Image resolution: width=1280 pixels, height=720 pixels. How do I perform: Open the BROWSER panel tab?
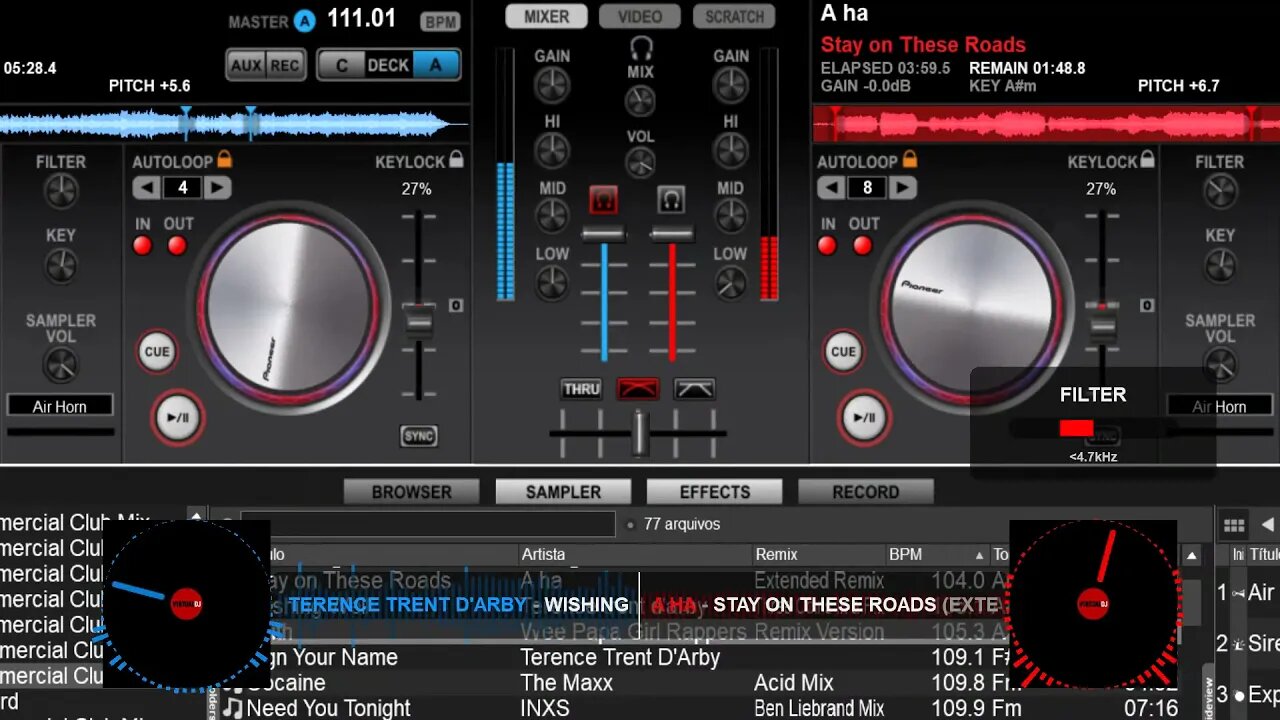coord(412,492)
